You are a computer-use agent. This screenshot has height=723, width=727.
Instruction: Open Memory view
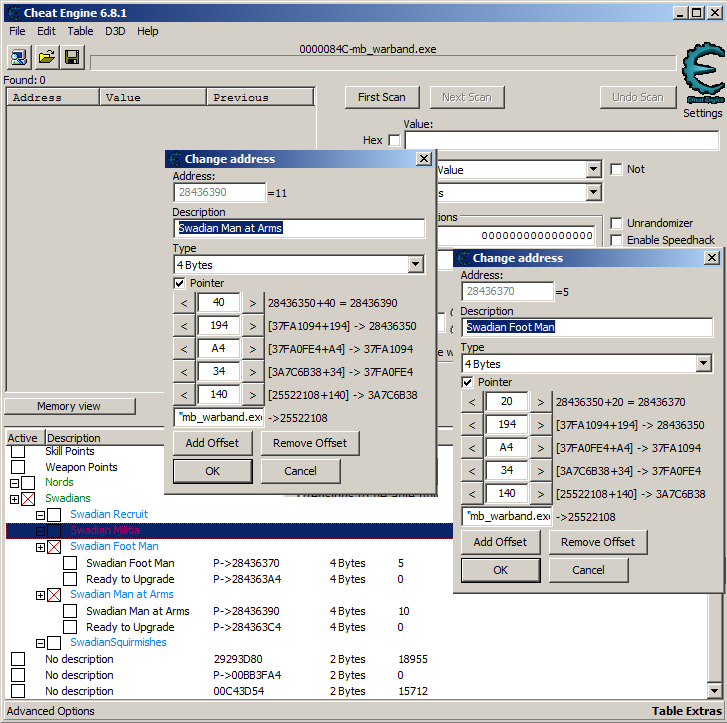point(70,406)
